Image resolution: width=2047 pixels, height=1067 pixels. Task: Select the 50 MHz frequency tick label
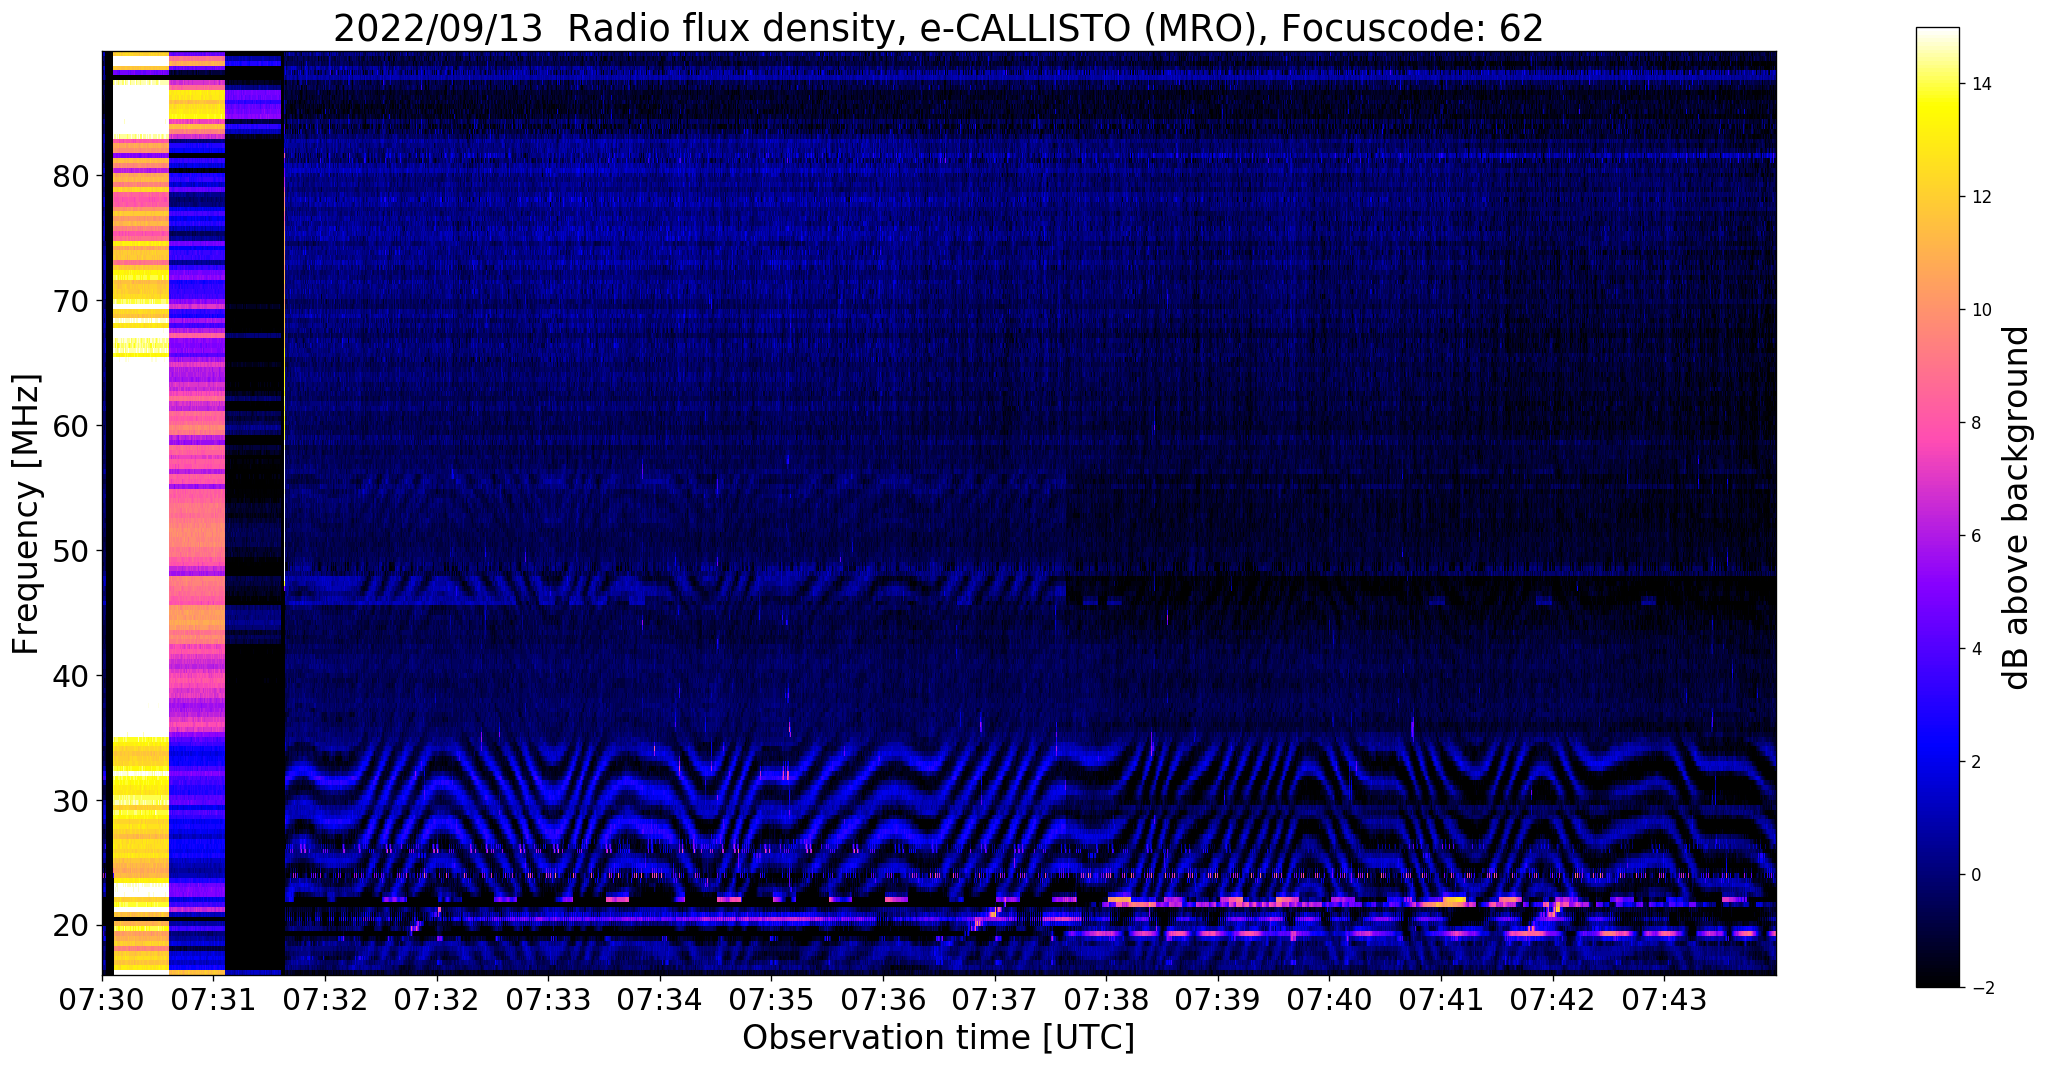click(71, 551)
